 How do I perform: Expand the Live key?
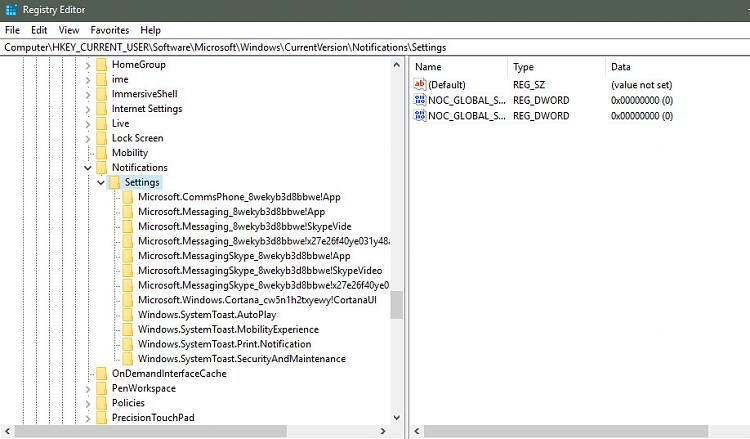[x=88, y=124]
